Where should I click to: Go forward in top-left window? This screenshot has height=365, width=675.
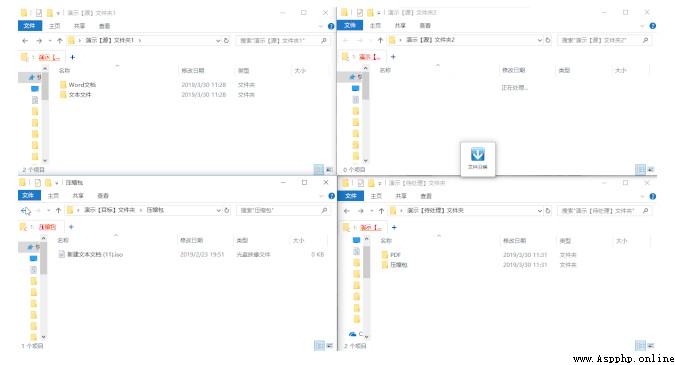pyautogui.click(x=39, y=40)
